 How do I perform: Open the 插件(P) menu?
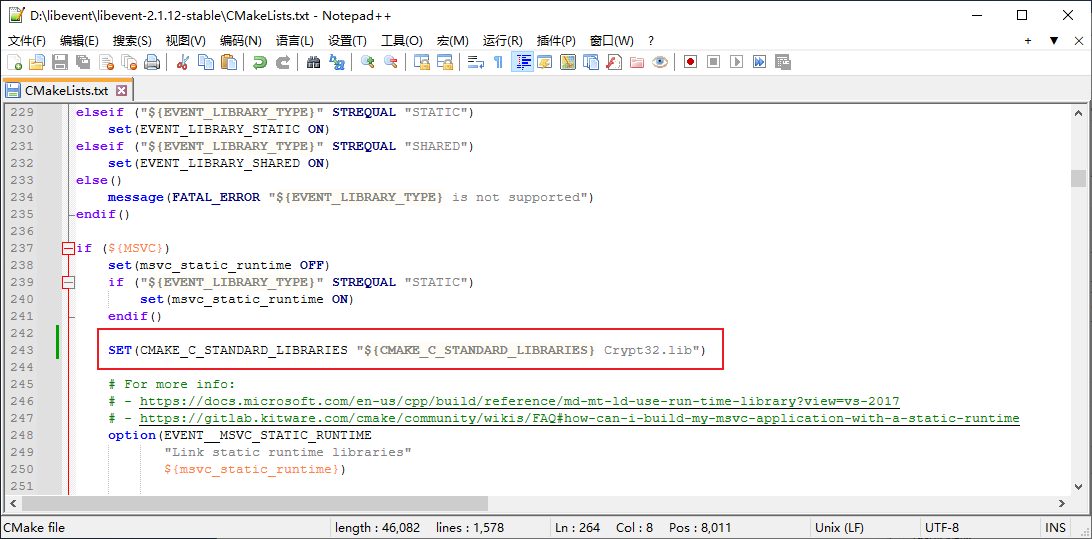[x=556, y=41]
